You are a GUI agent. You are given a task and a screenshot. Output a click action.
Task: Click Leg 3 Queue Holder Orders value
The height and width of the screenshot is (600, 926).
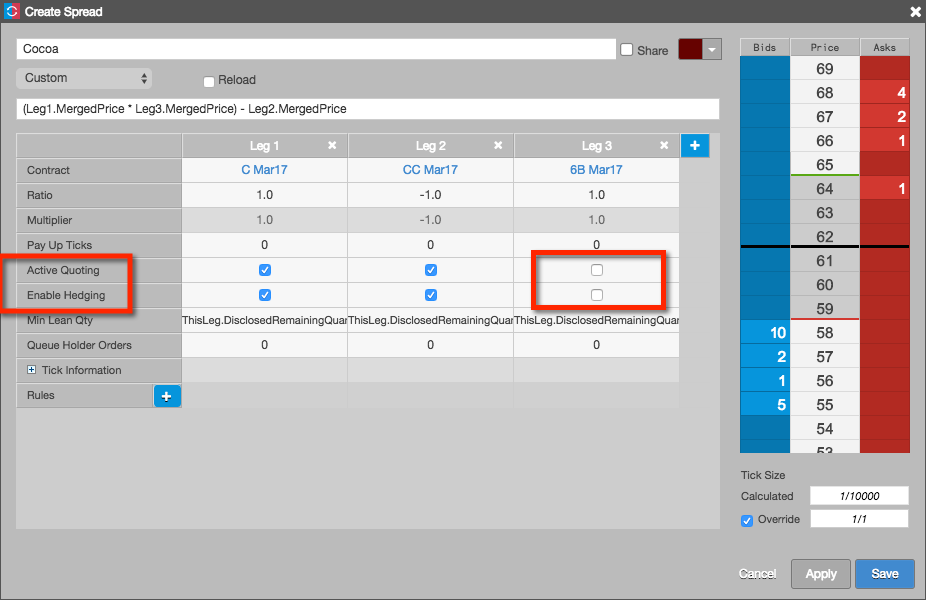pos(596,345)
